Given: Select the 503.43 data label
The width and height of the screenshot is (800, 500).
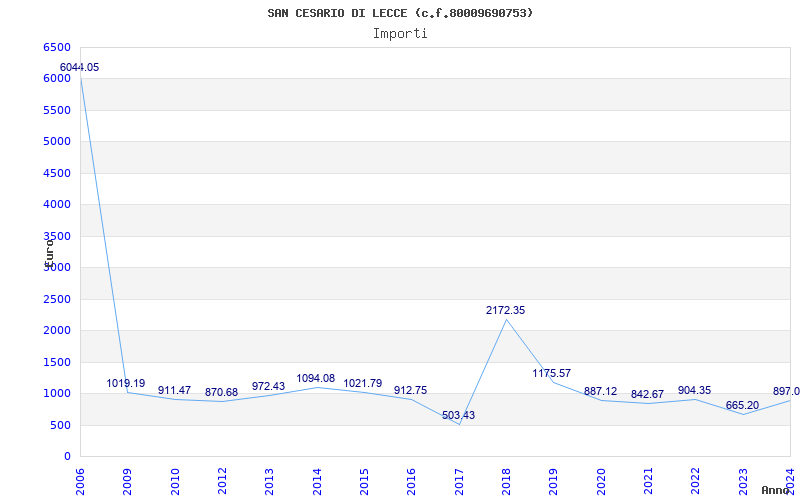Looking at the screenshot, I should [458, 415].
